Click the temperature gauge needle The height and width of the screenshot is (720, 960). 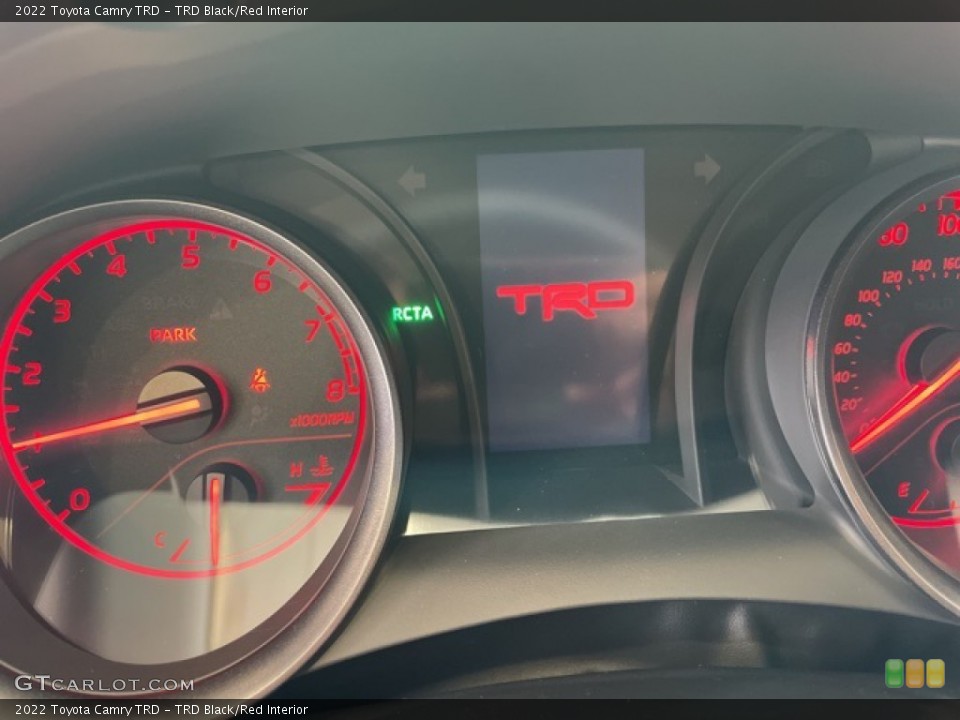[x=215, y=520]
